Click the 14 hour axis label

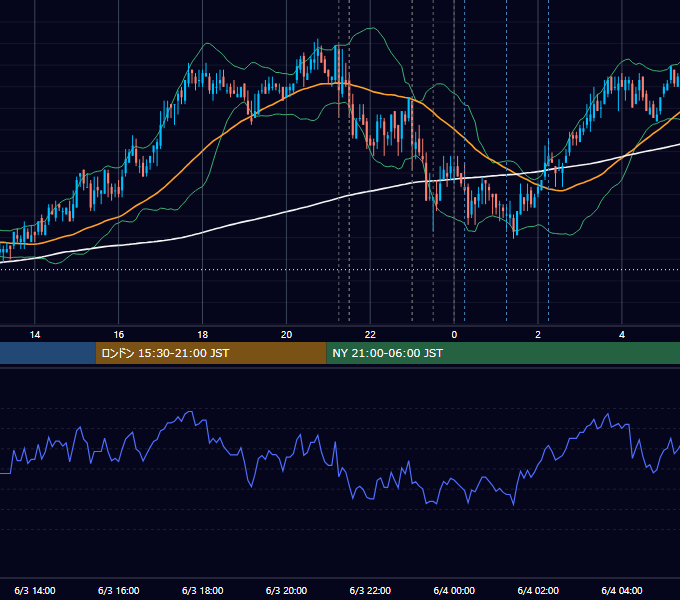click(x=35, y=335)
